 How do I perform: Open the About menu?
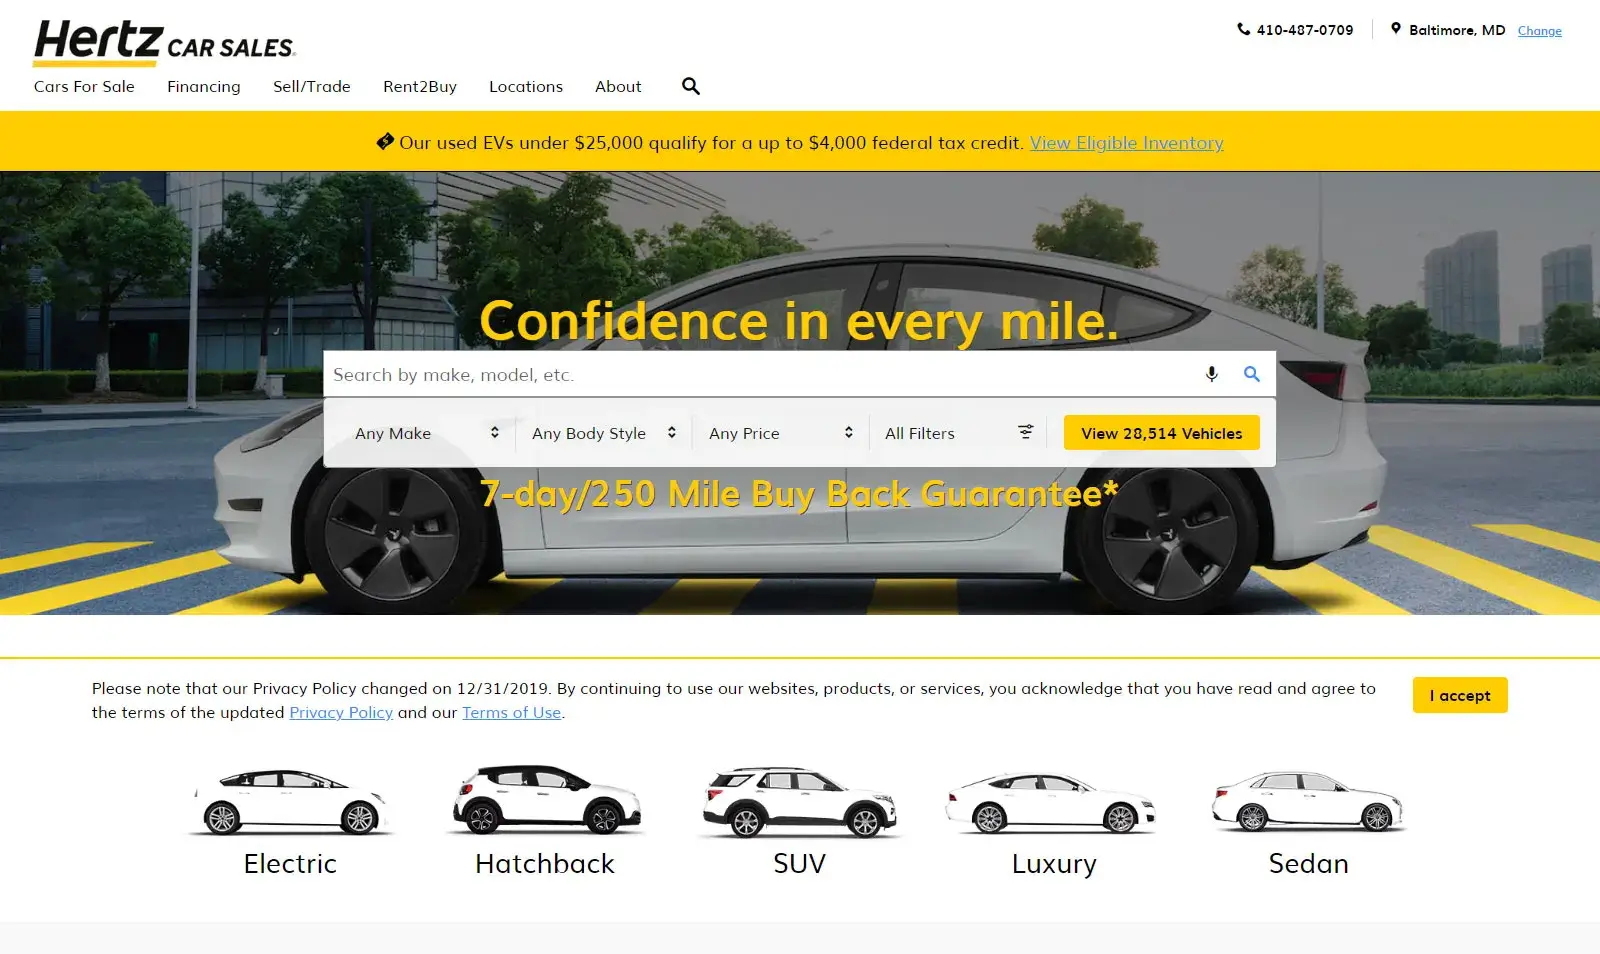click(618, 86)
